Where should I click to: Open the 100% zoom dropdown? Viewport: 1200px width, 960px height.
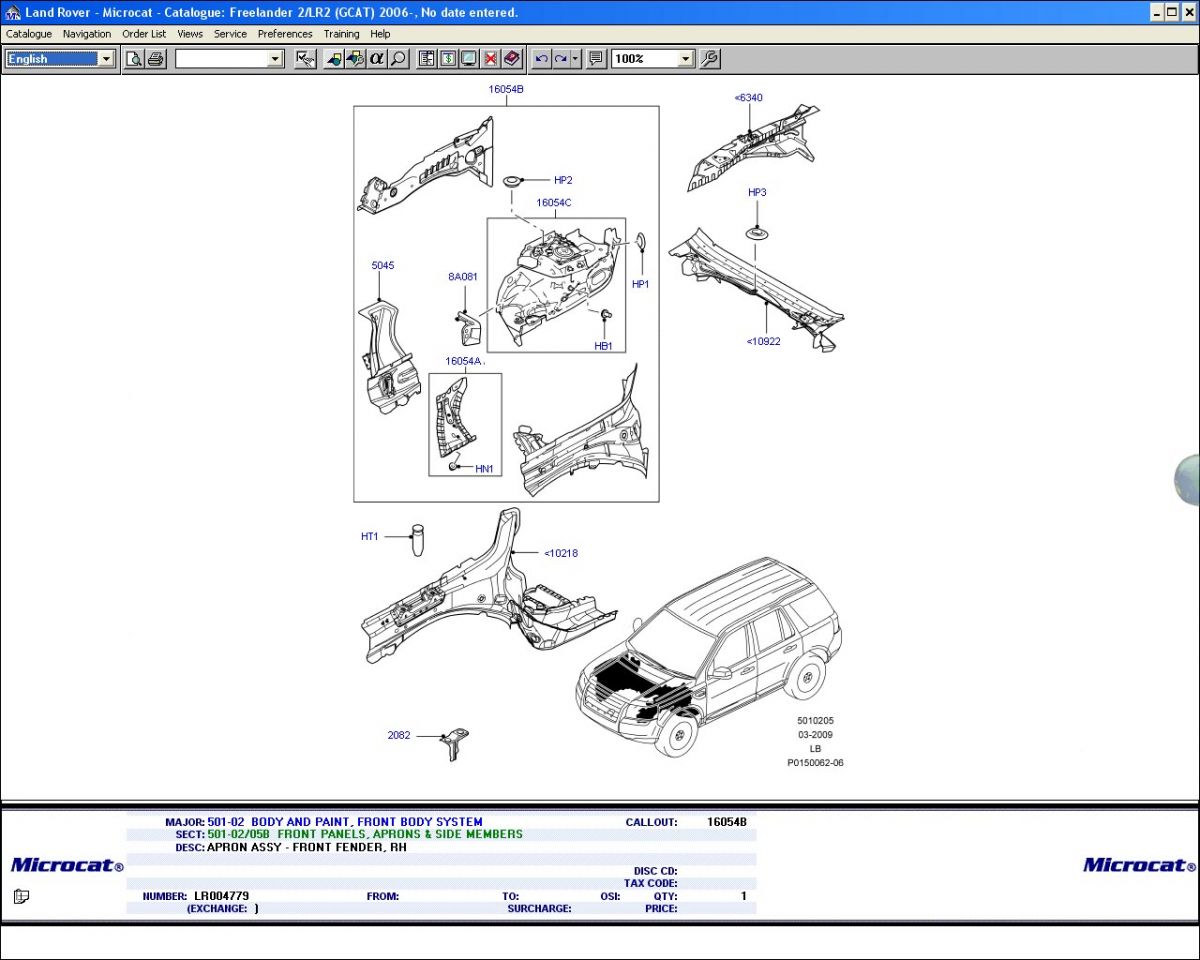685,59
